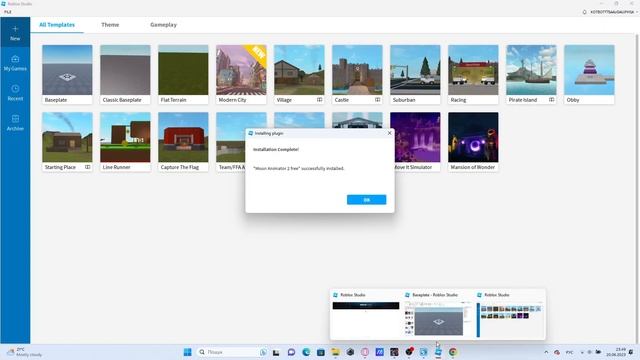Click the Roblox Studio taskbar icon
This screenshot has width=640, height=360.
(438, 352)
